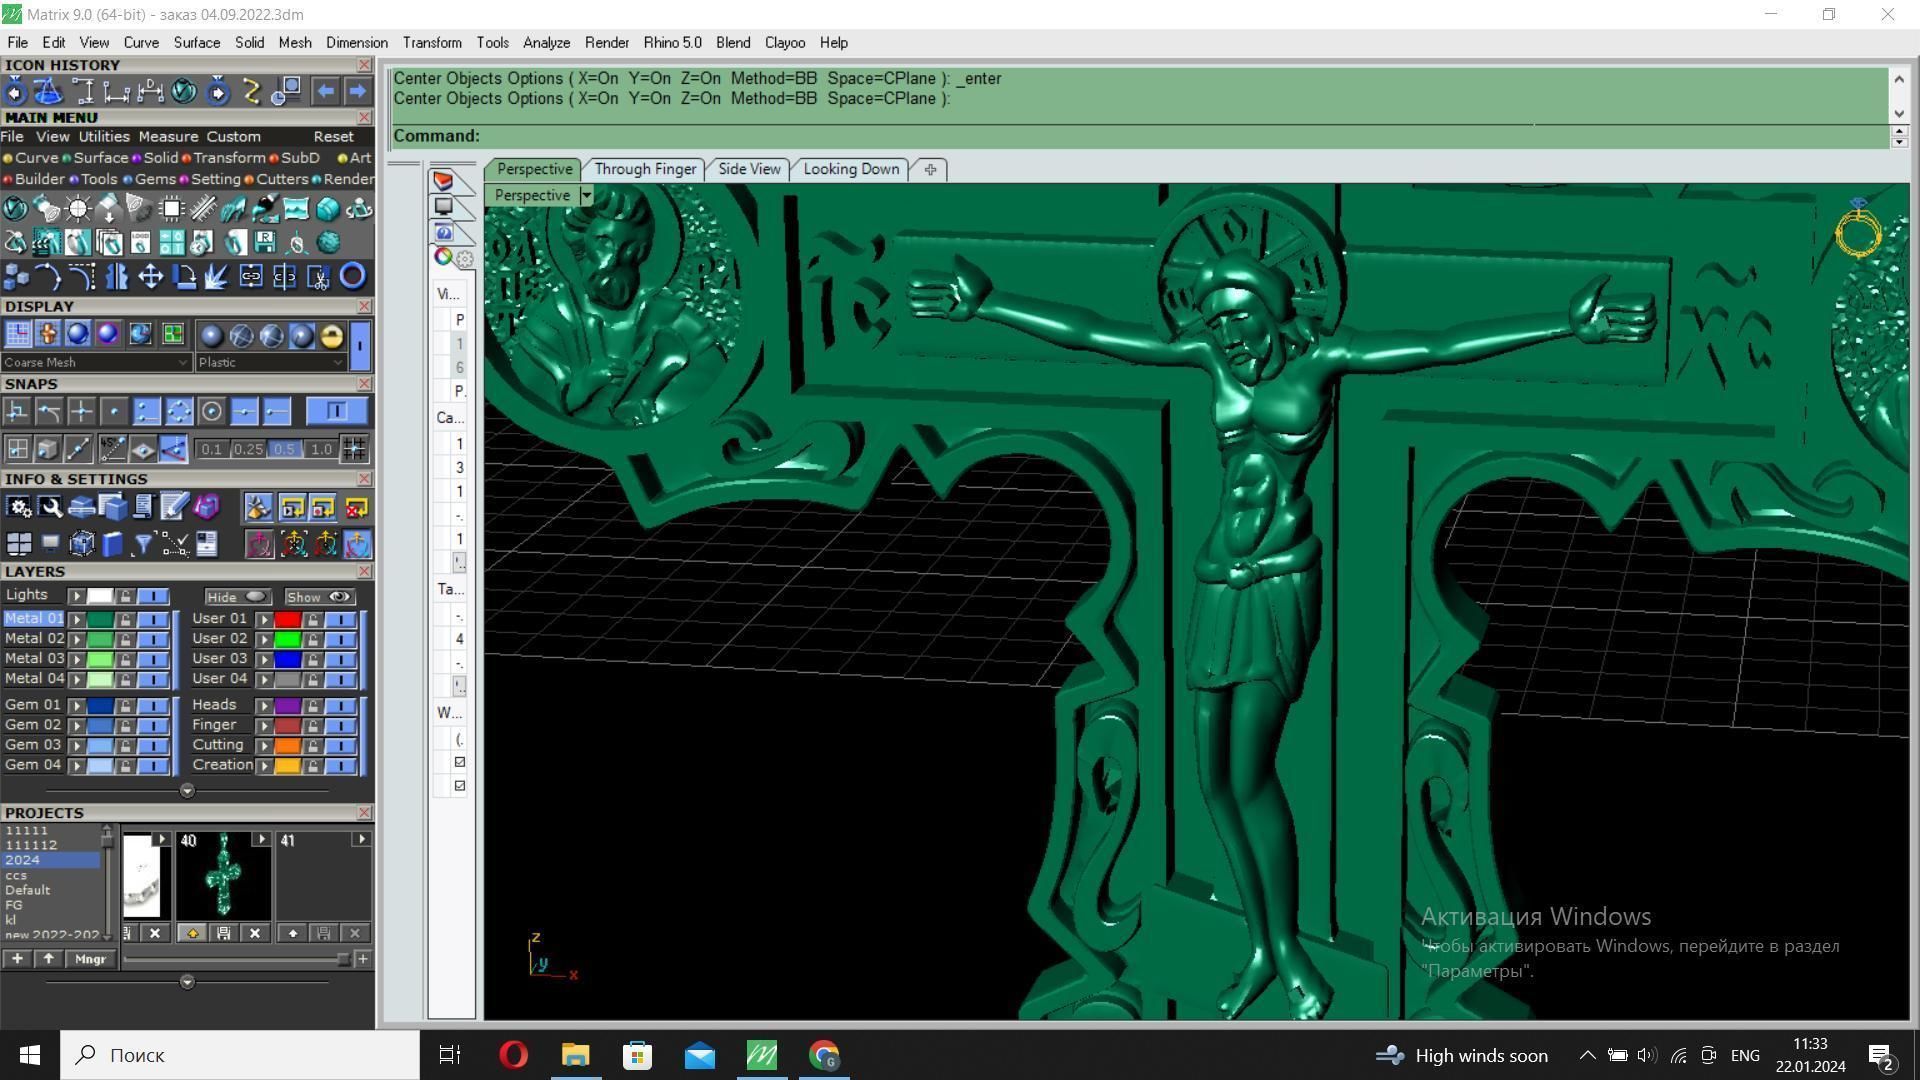Toggle visibility switch for User 01 layer
This screenshot has width=1920, height=1080.
pyautogui.click(x=340, y=620)
